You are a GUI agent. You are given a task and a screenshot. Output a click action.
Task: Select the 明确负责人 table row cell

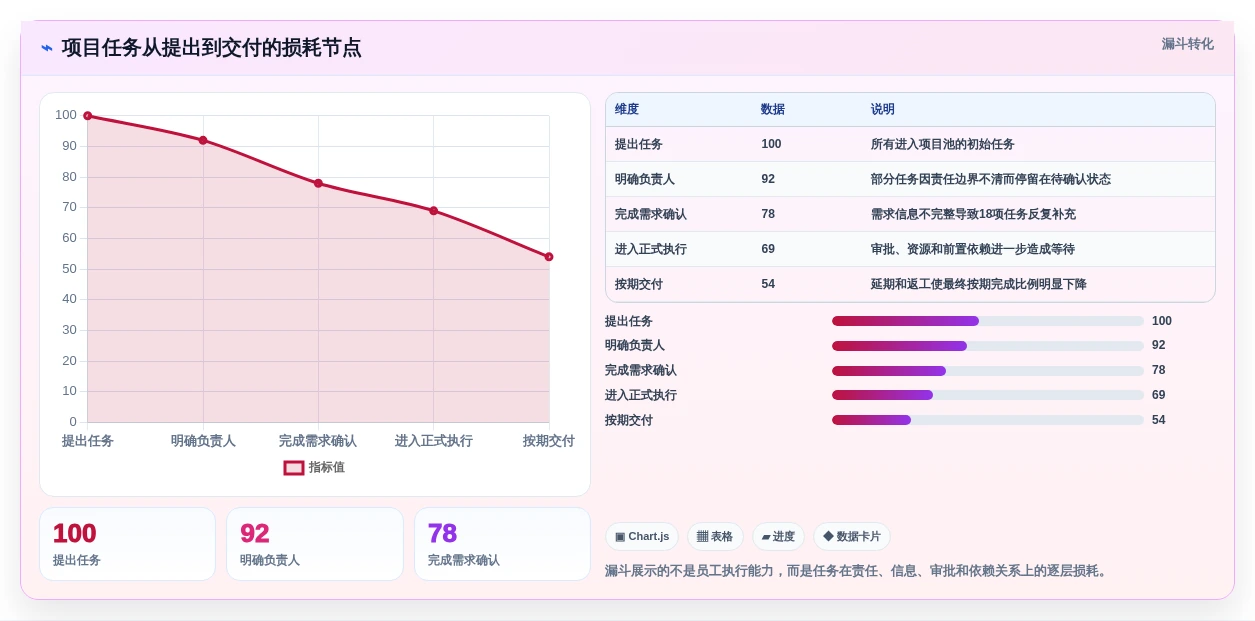[x=645, y=179]
